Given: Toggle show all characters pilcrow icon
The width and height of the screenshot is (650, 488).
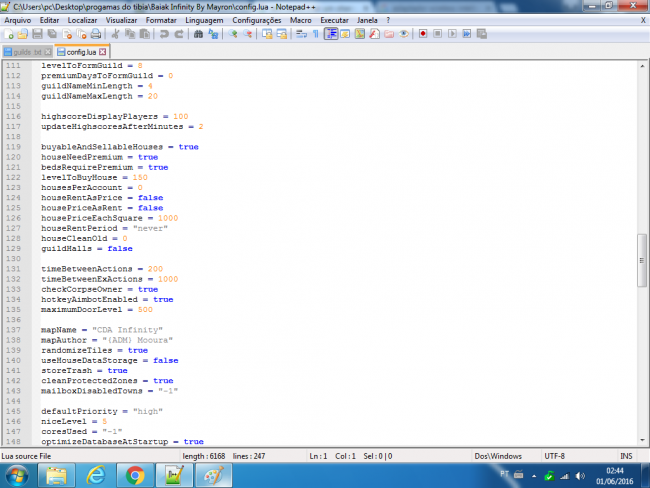Looking at the screenshot, I should (315, 34).
